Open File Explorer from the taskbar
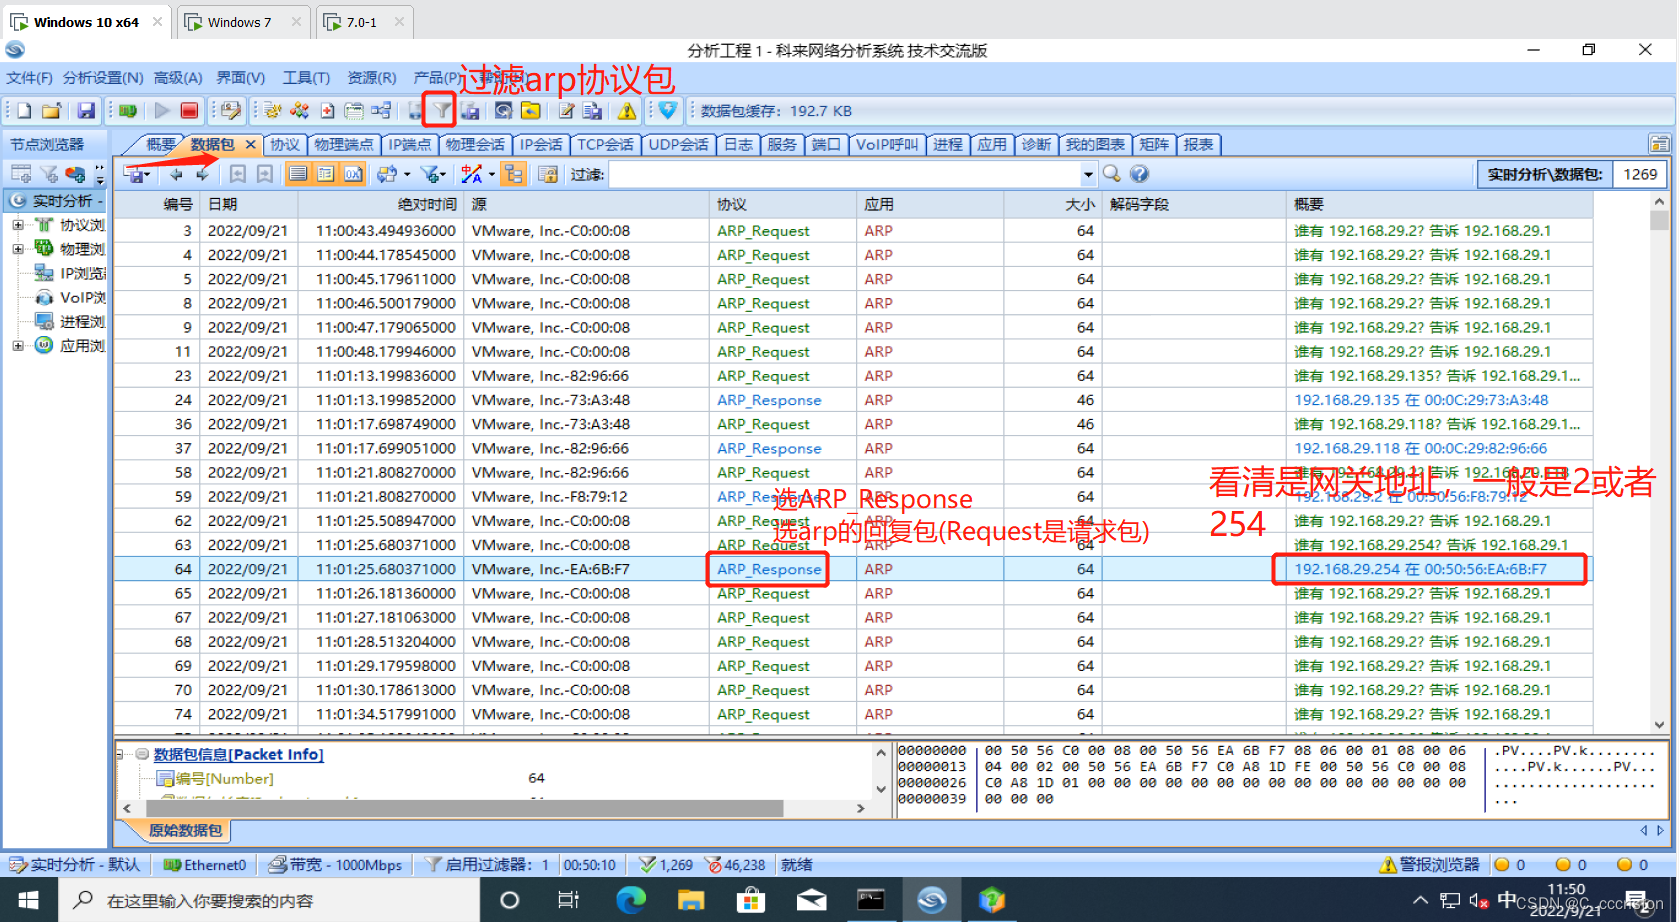This screenshot has height=922, width=1679. tap(691, 900)
